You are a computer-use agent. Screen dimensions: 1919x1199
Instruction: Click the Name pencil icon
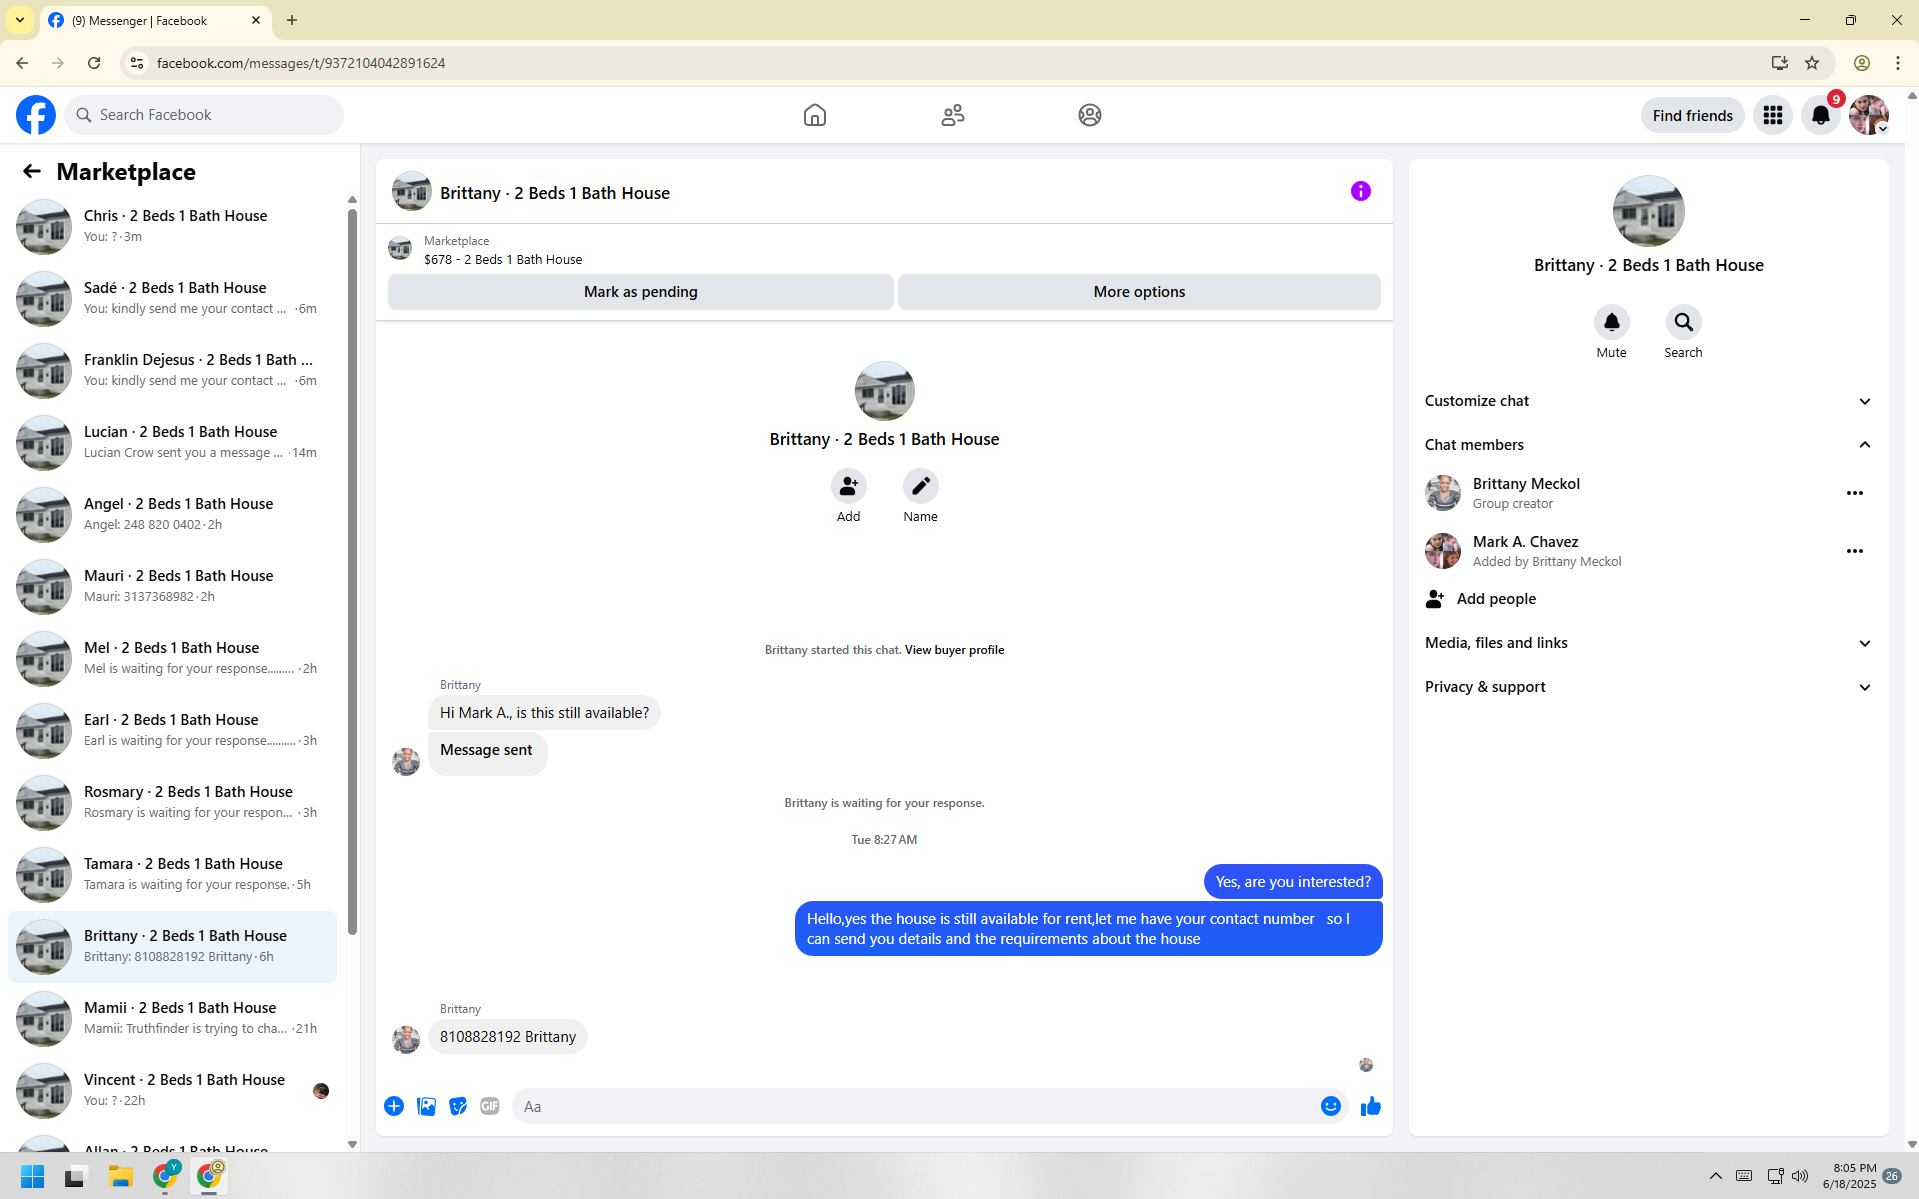[920, 486]
